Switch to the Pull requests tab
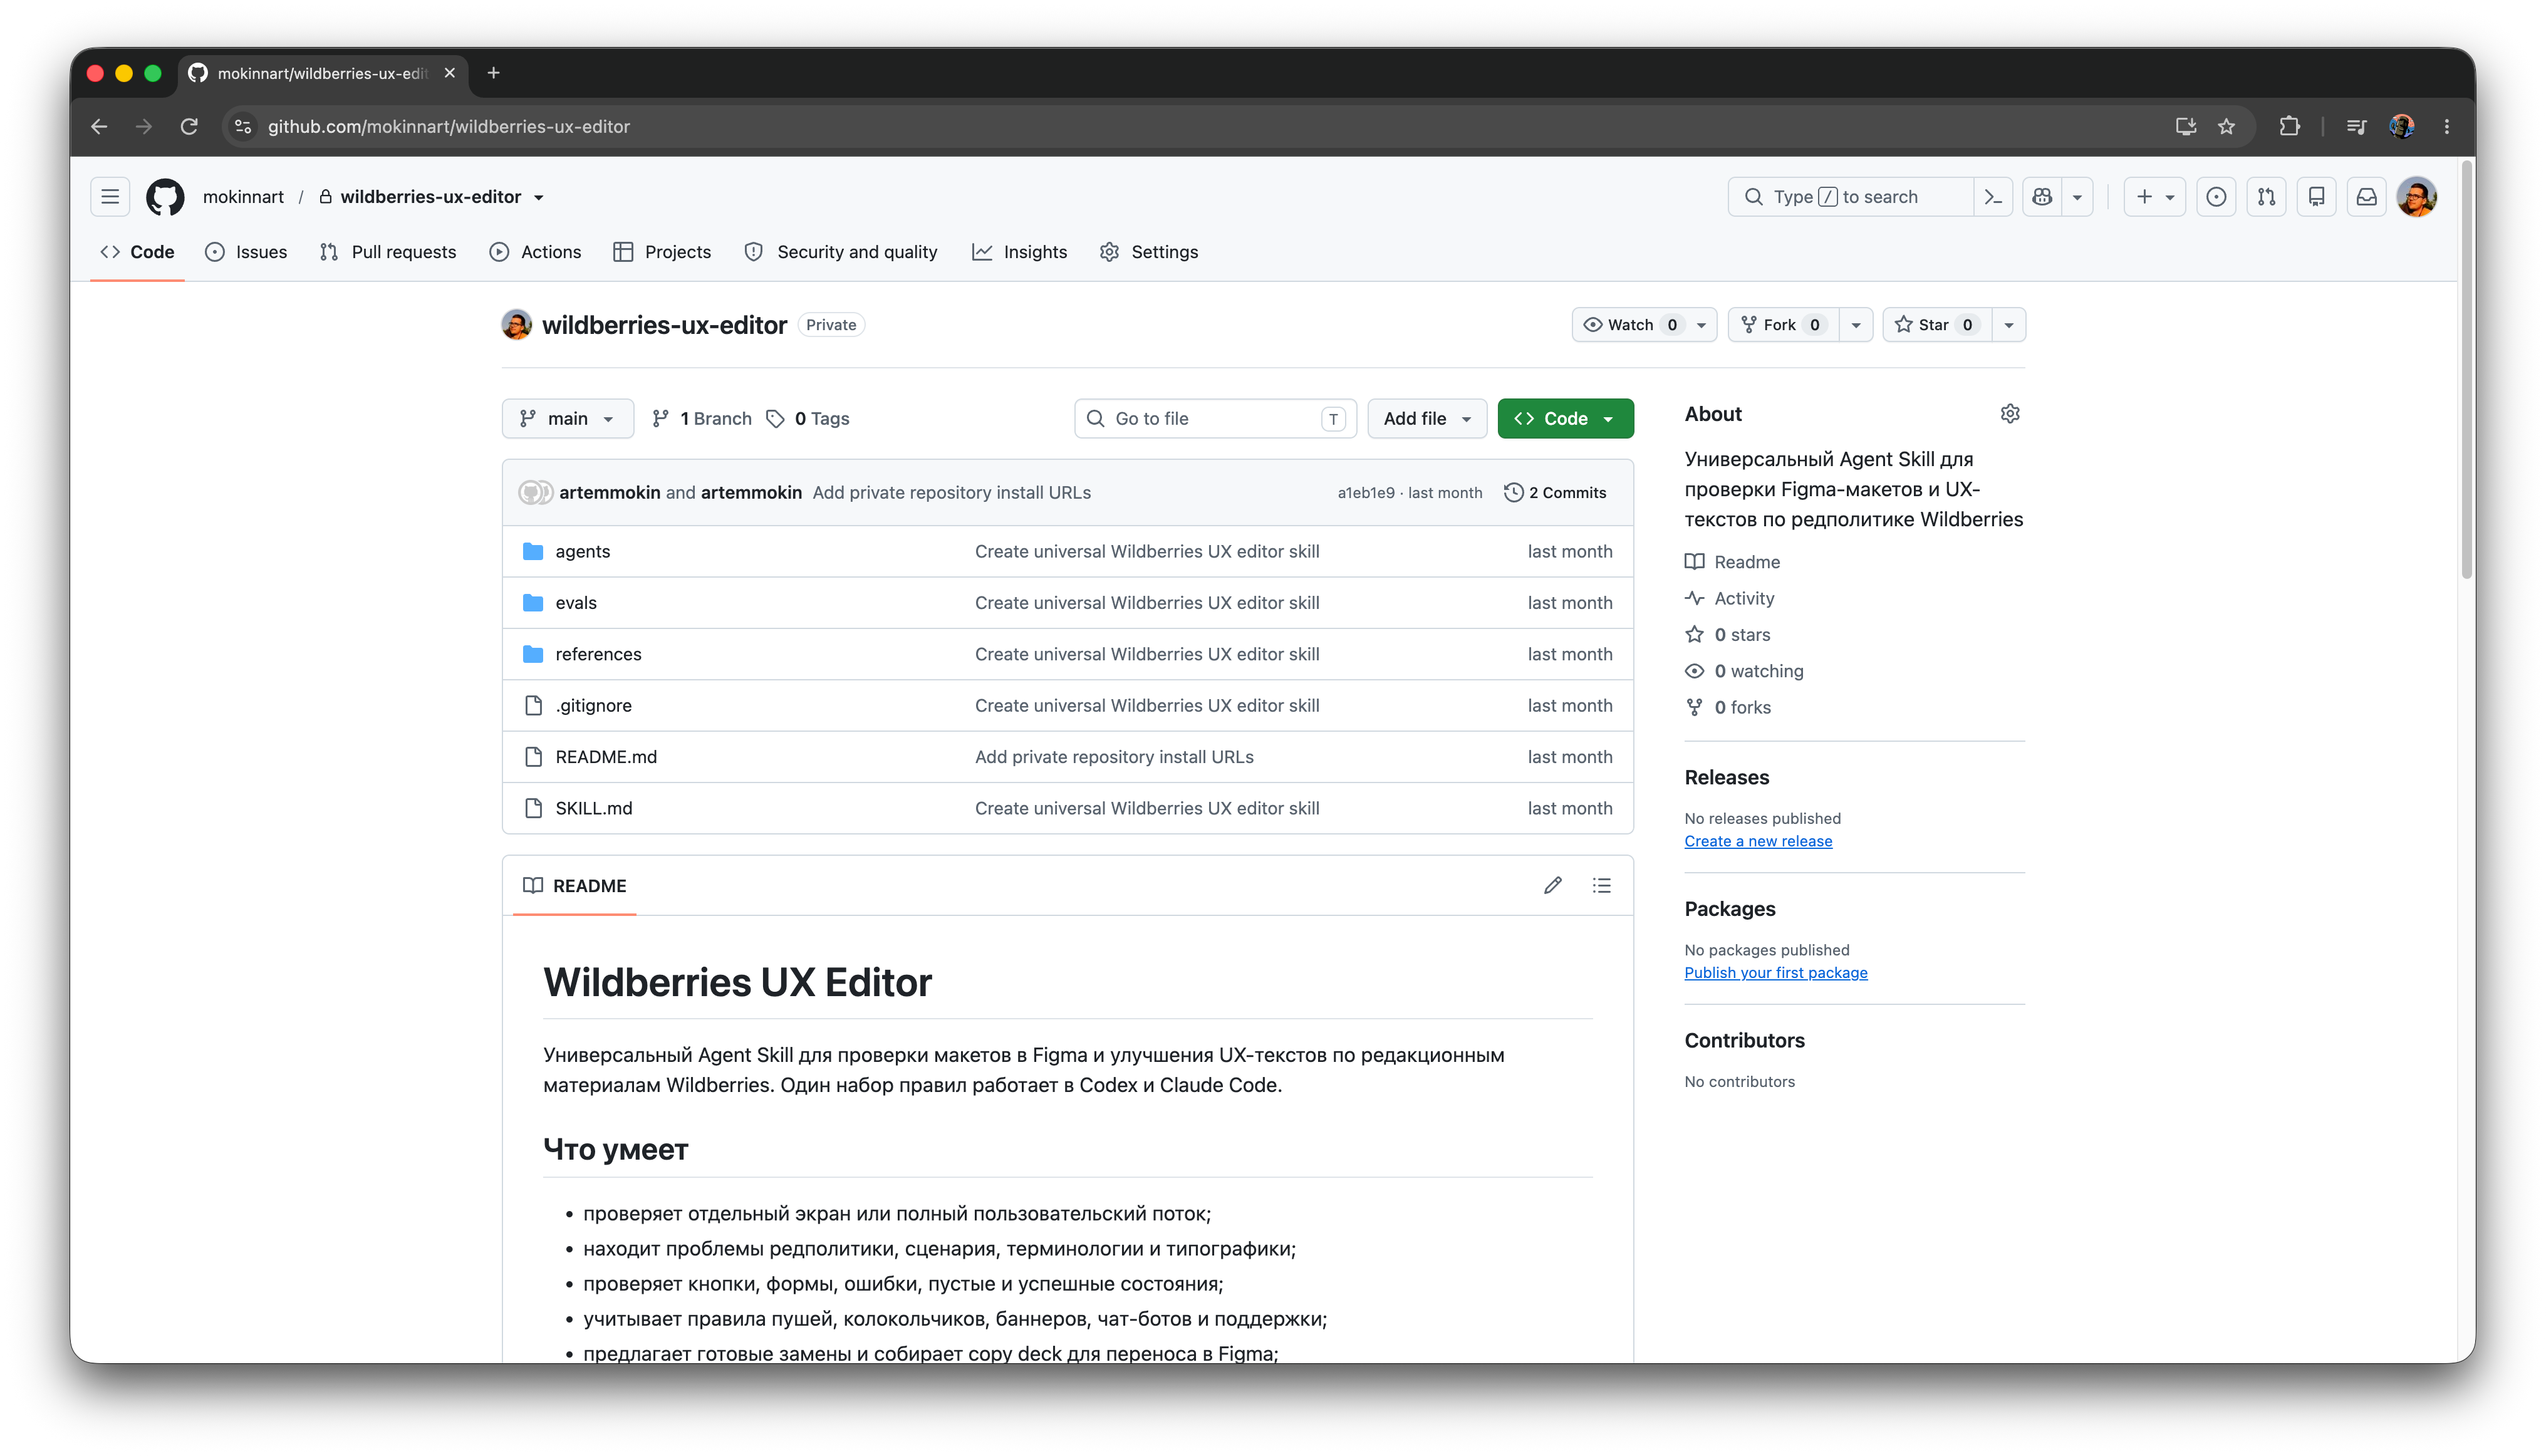Image resolution: width=2546 pixels, height=1456 pixels. point(388,252)
